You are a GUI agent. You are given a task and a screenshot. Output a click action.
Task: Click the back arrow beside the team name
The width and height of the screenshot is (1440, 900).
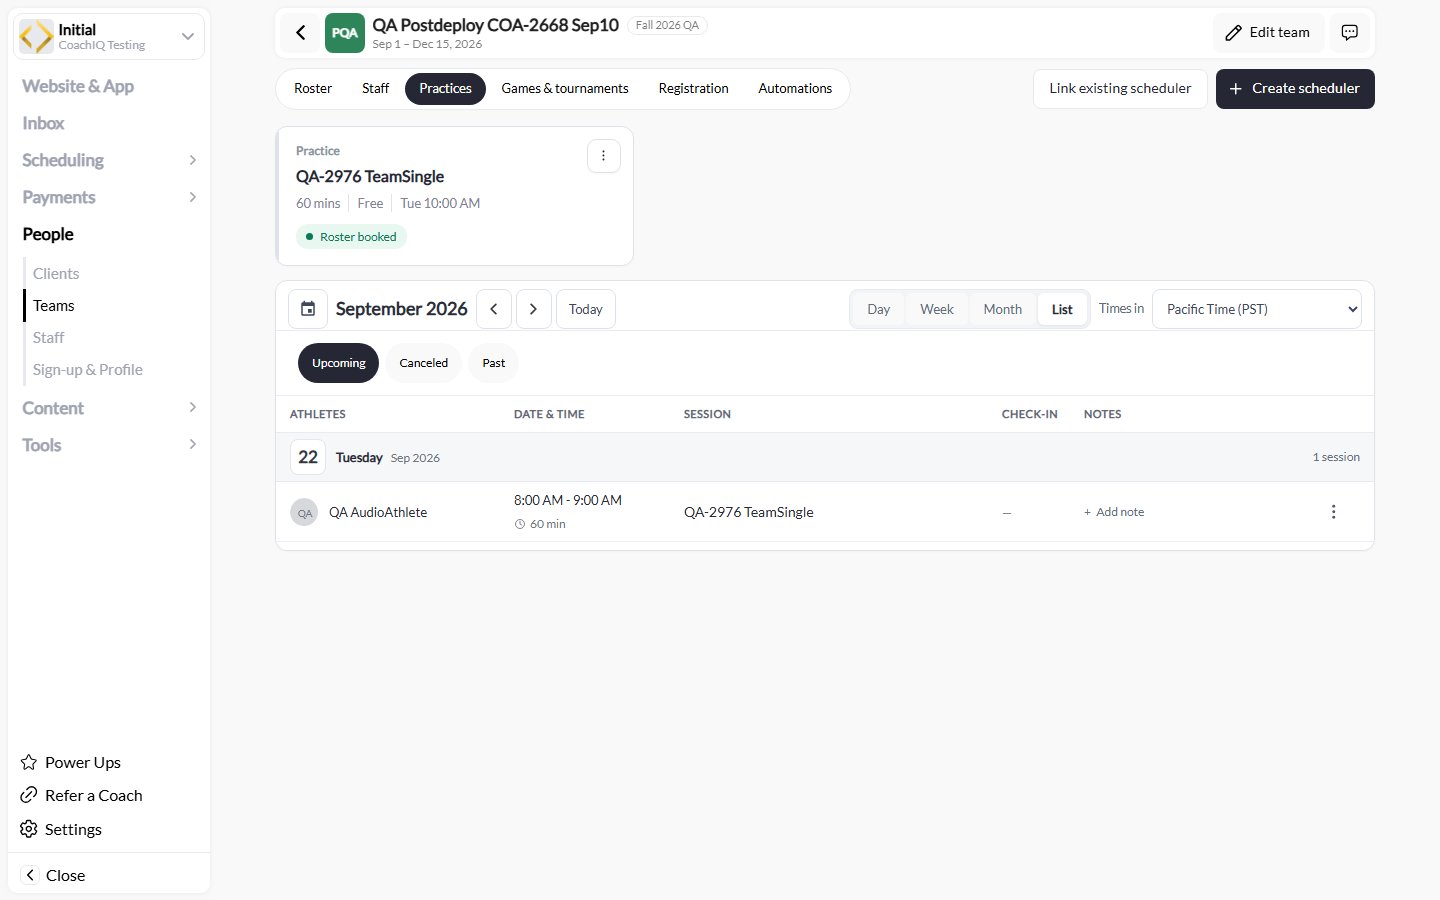301,33
